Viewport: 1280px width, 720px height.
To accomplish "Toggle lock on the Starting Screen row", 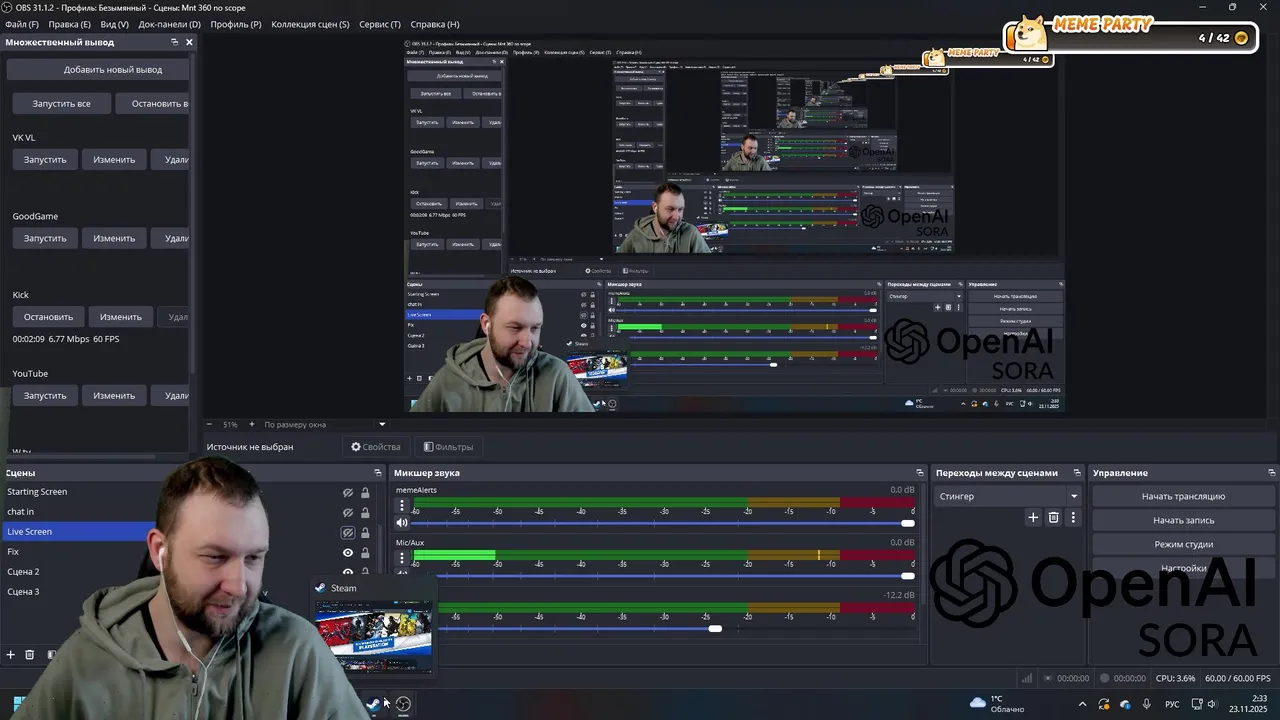I will click(x=365, y=493).
